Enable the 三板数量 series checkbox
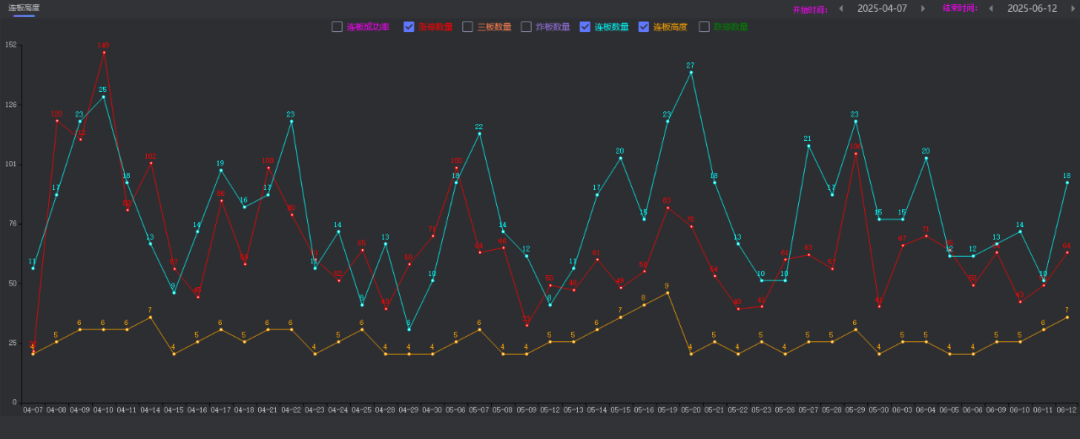This screenshot has width=1080, height=439. click(x=468, y=27)
